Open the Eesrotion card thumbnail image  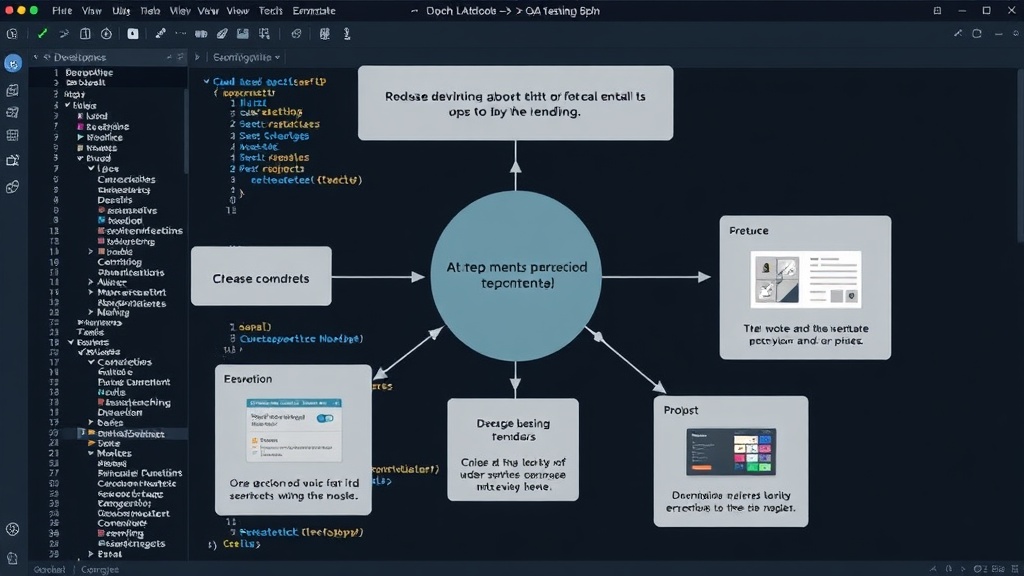(x=294, y=430)
